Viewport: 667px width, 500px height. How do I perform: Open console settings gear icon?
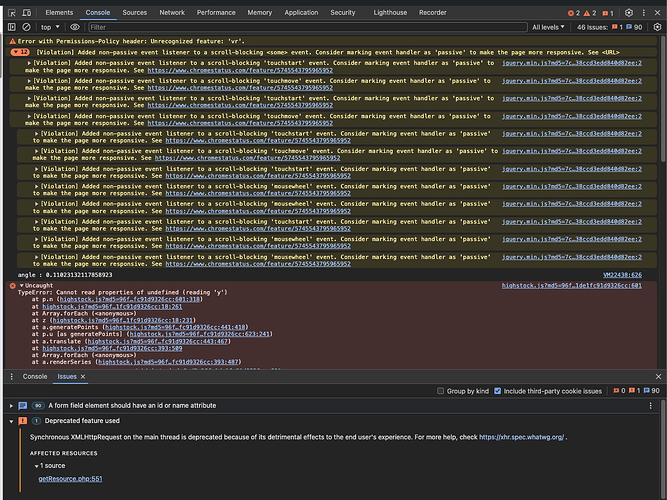click(657, 27)
